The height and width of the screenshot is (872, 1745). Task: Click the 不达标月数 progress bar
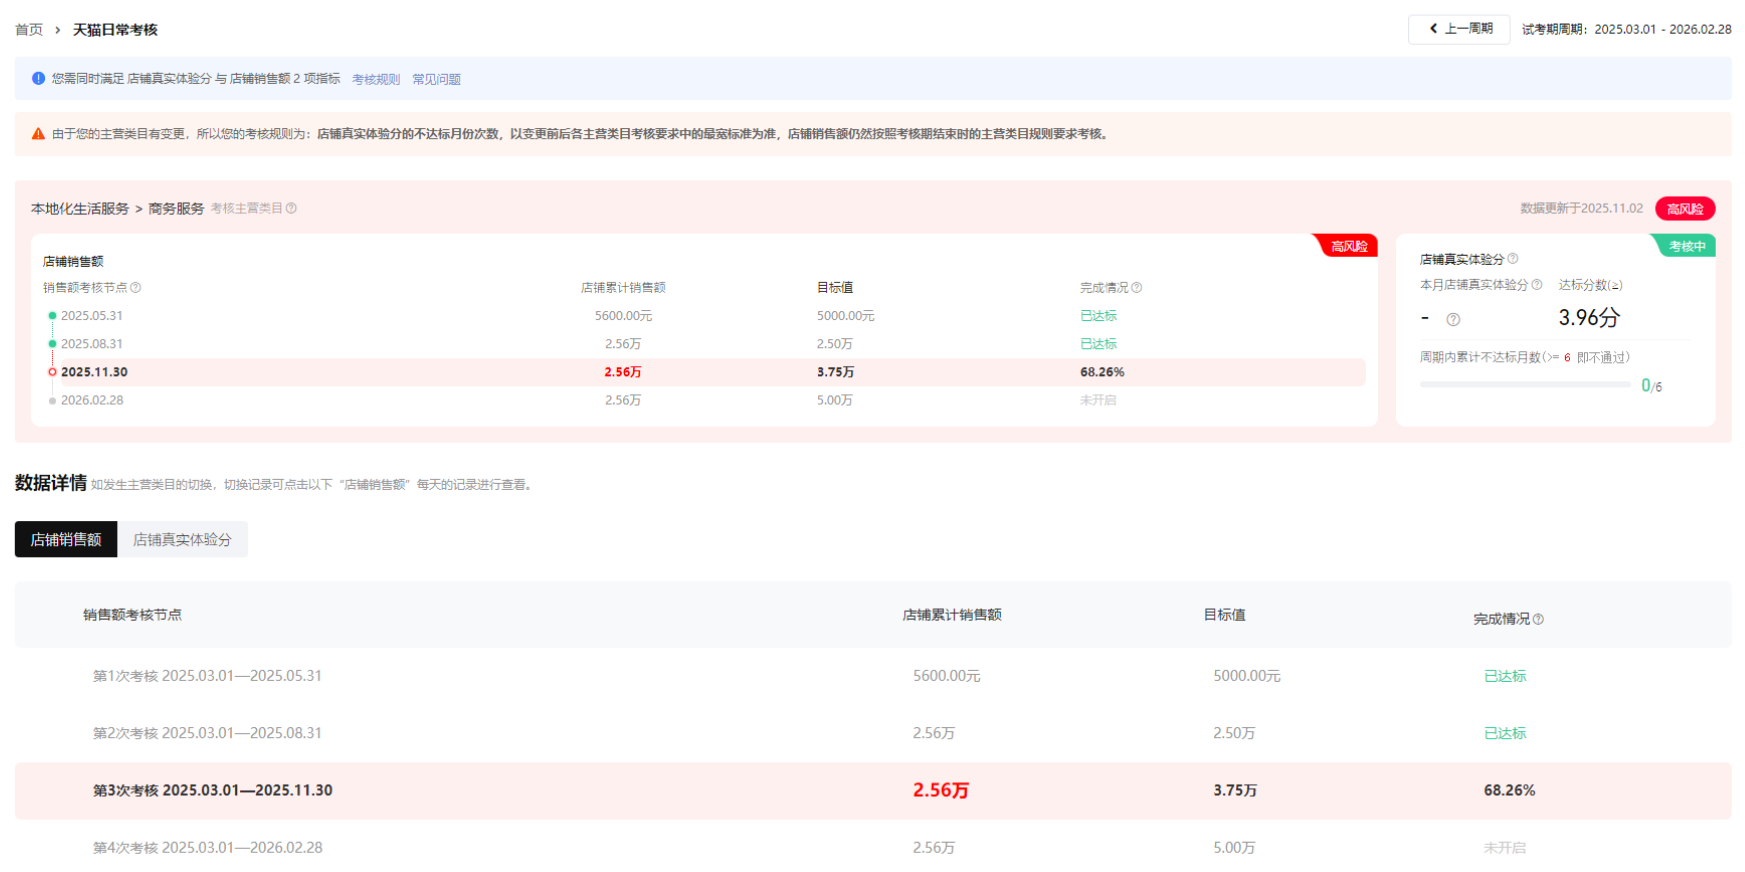[x=1524, y=385]
